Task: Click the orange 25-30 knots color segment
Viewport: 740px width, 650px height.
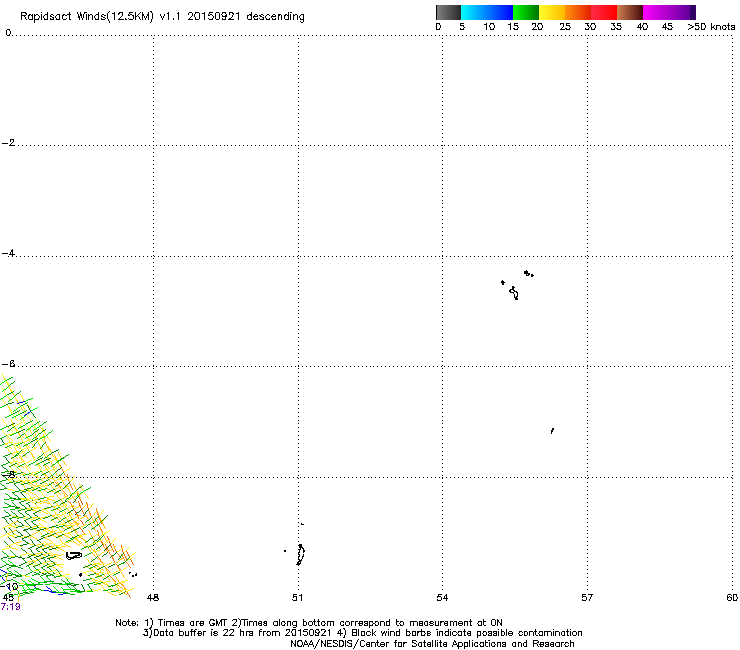Action: pos(578,12)
